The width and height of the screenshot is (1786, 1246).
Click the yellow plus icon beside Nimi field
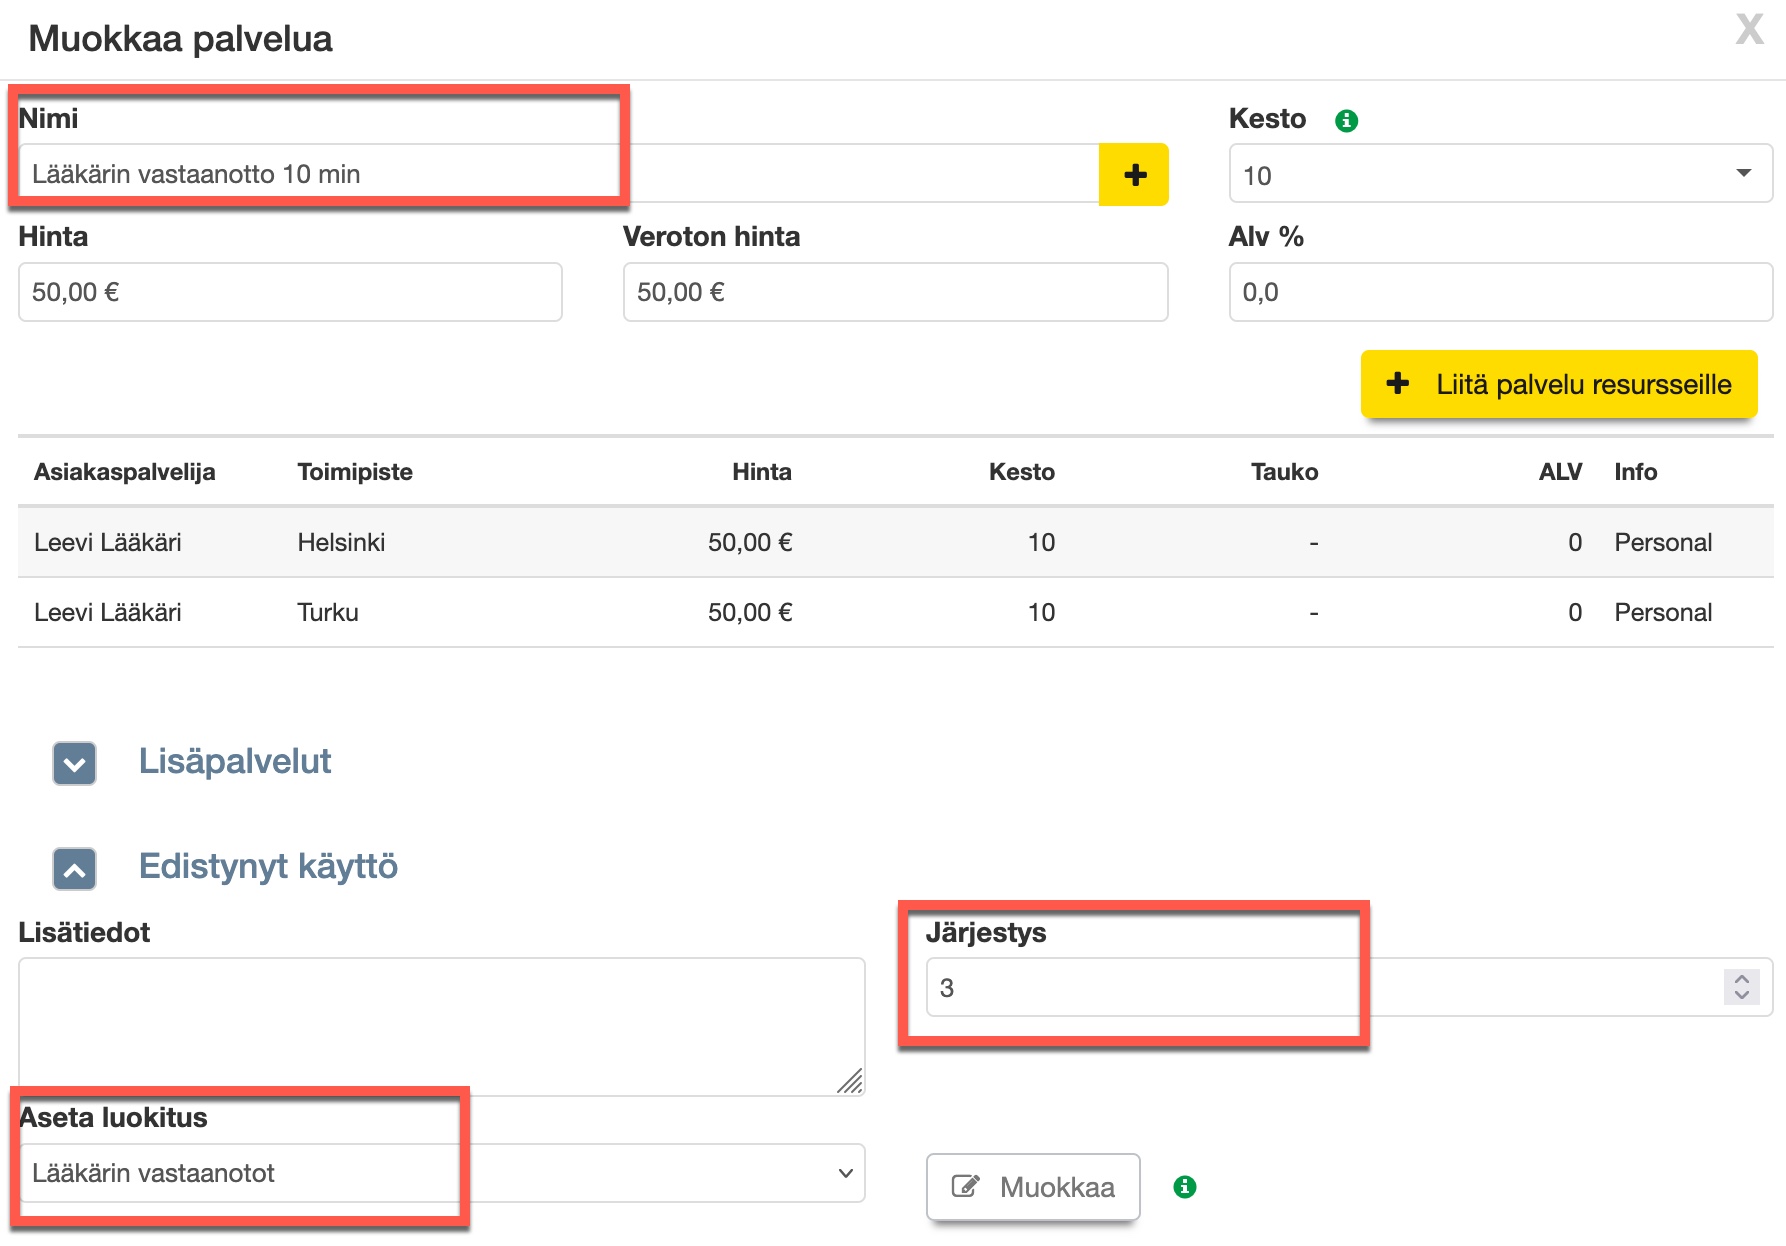coord(1133,175)
